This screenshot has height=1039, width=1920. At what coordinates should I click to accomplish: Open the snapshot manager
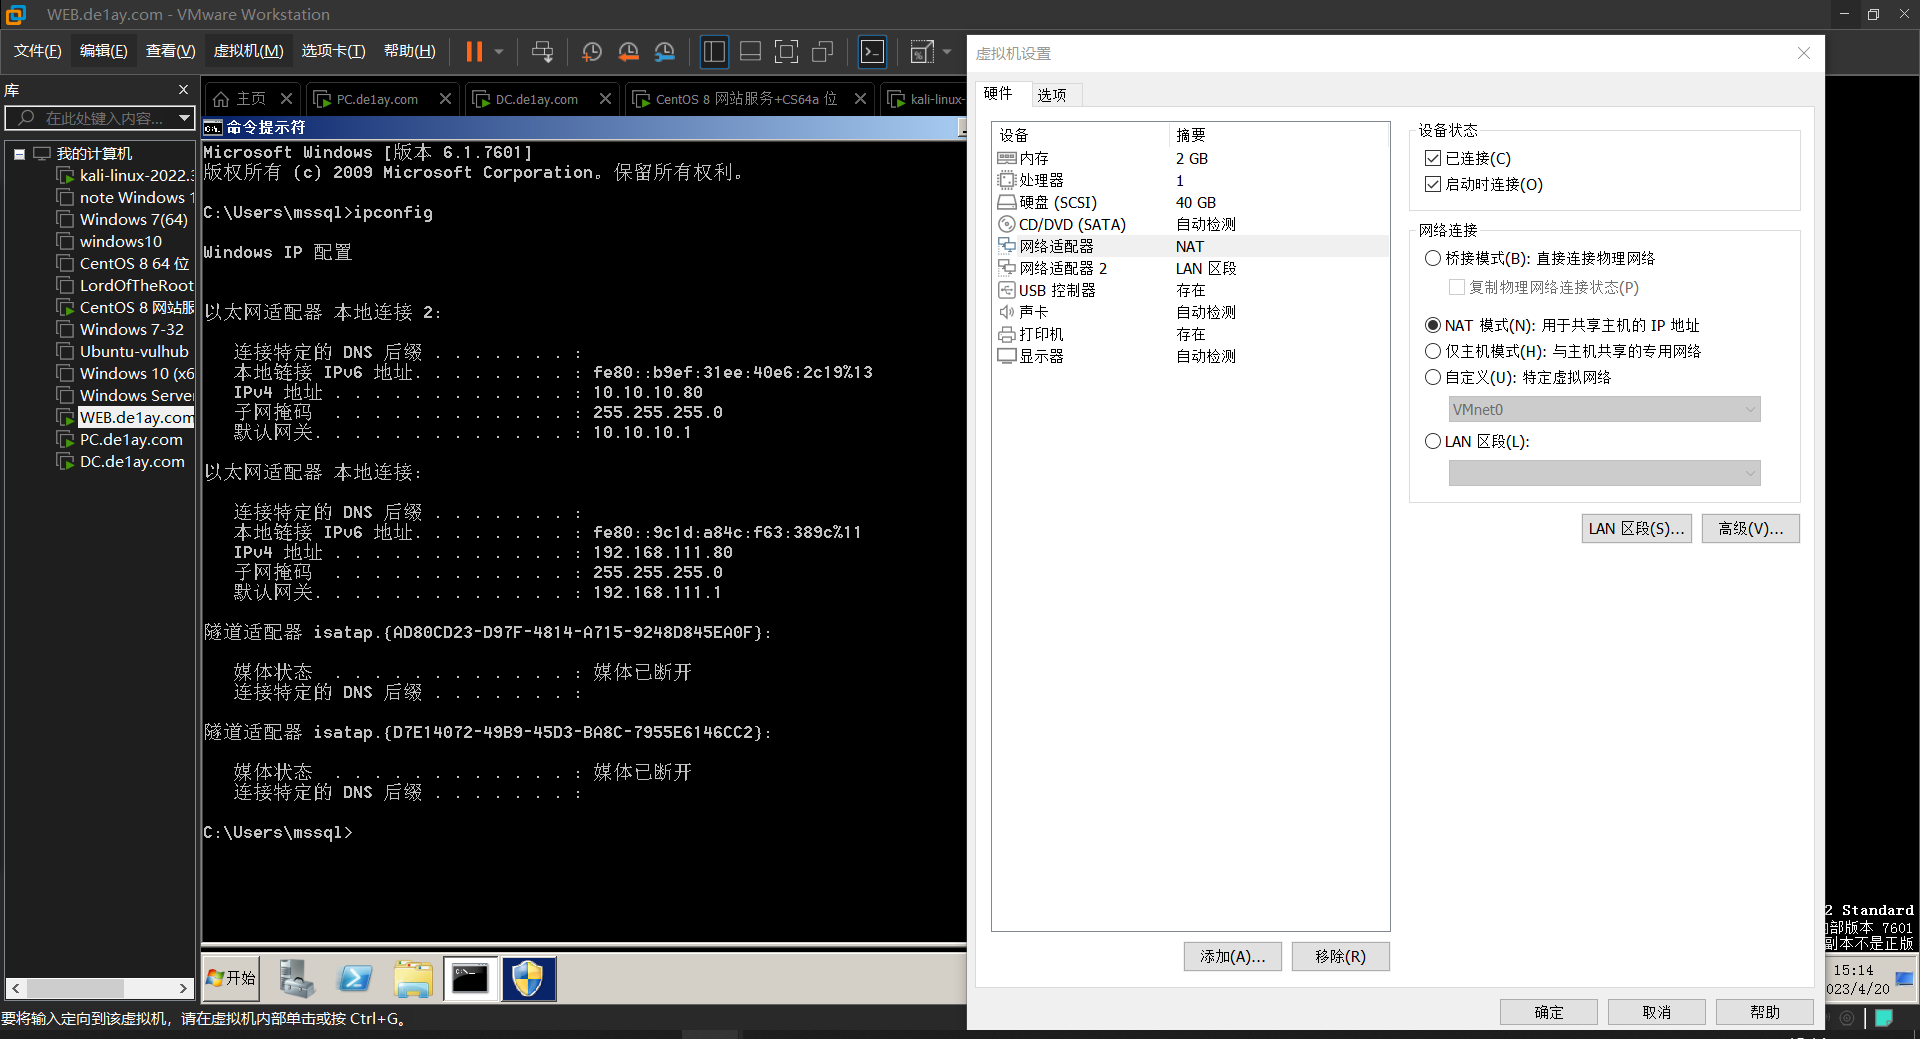[x=665, y=51]
